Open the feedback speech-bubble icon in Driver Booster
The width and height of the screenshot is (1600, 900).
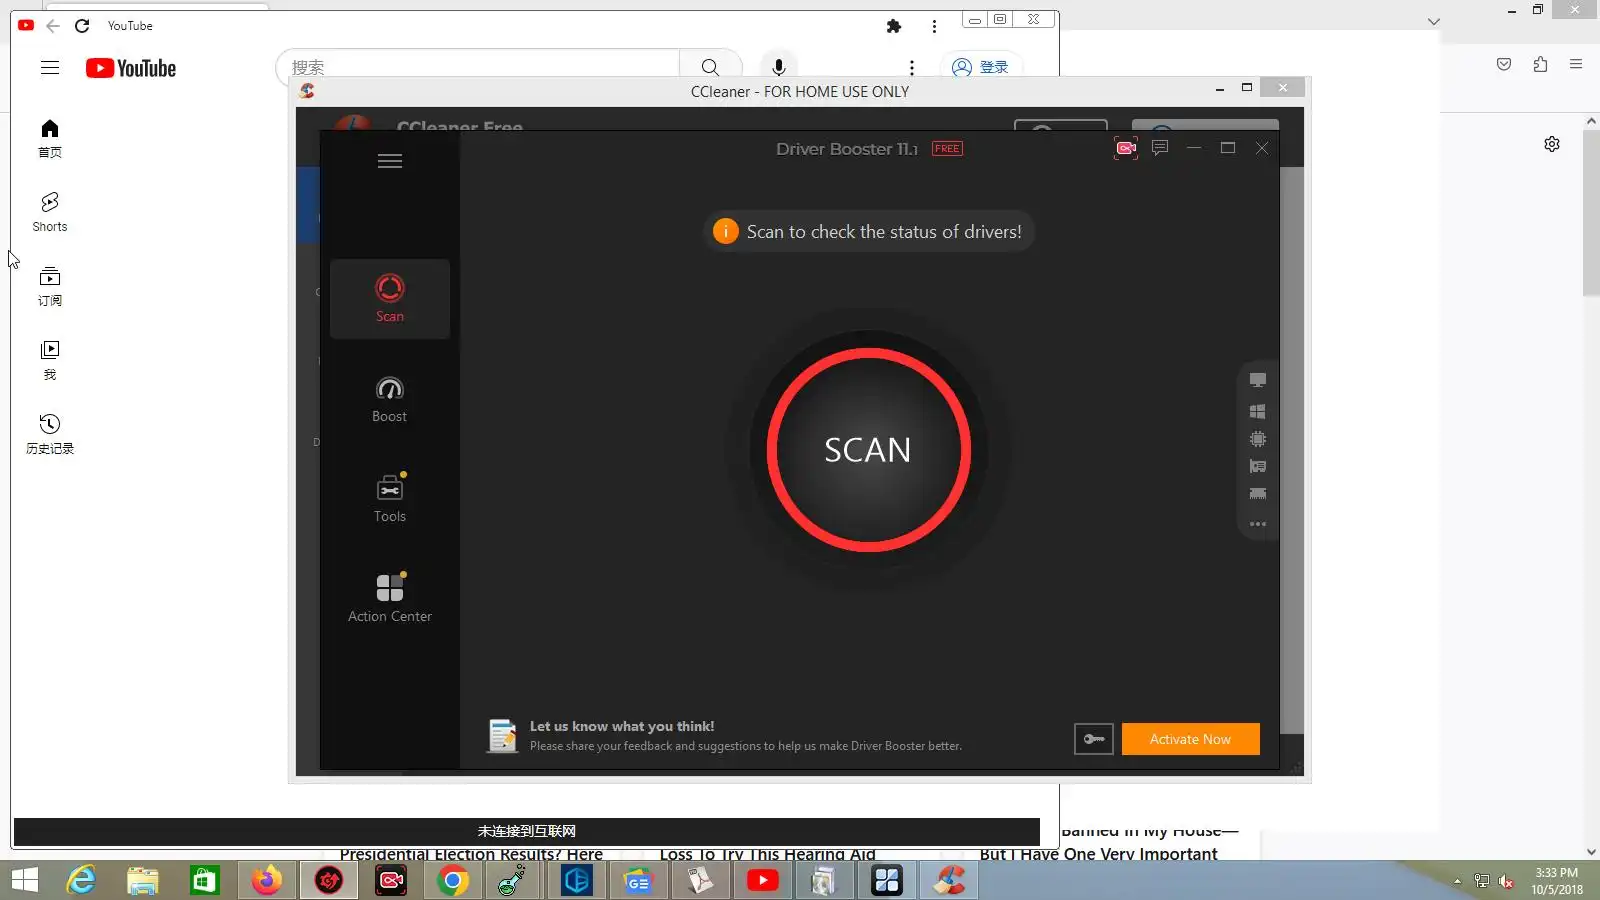(1160, 148)
